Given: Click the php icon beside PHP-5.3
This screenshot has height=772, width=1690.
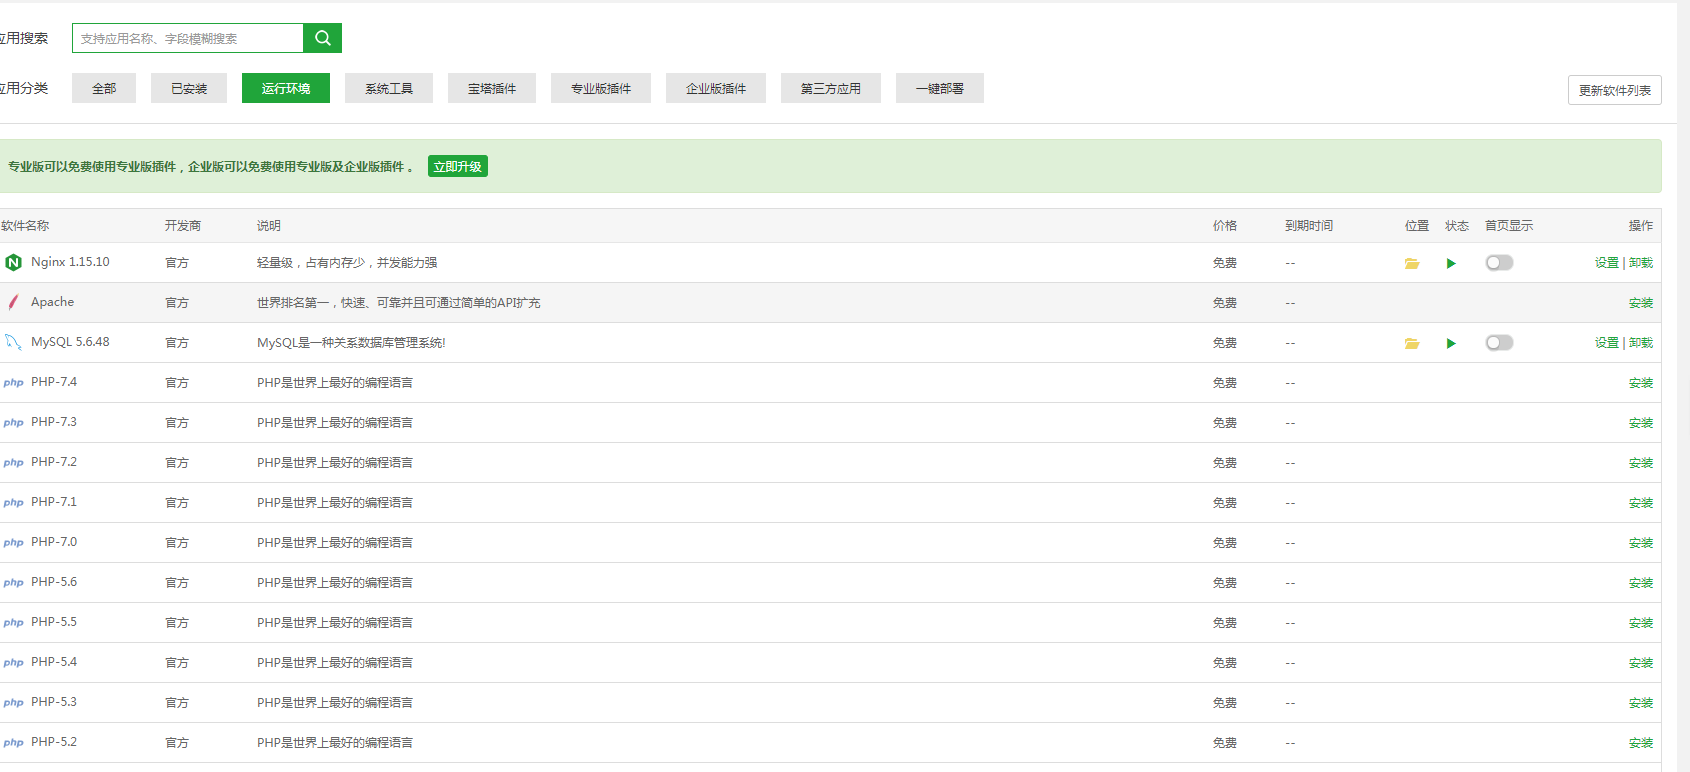Looking at the screenshot, I should (13, 703).
